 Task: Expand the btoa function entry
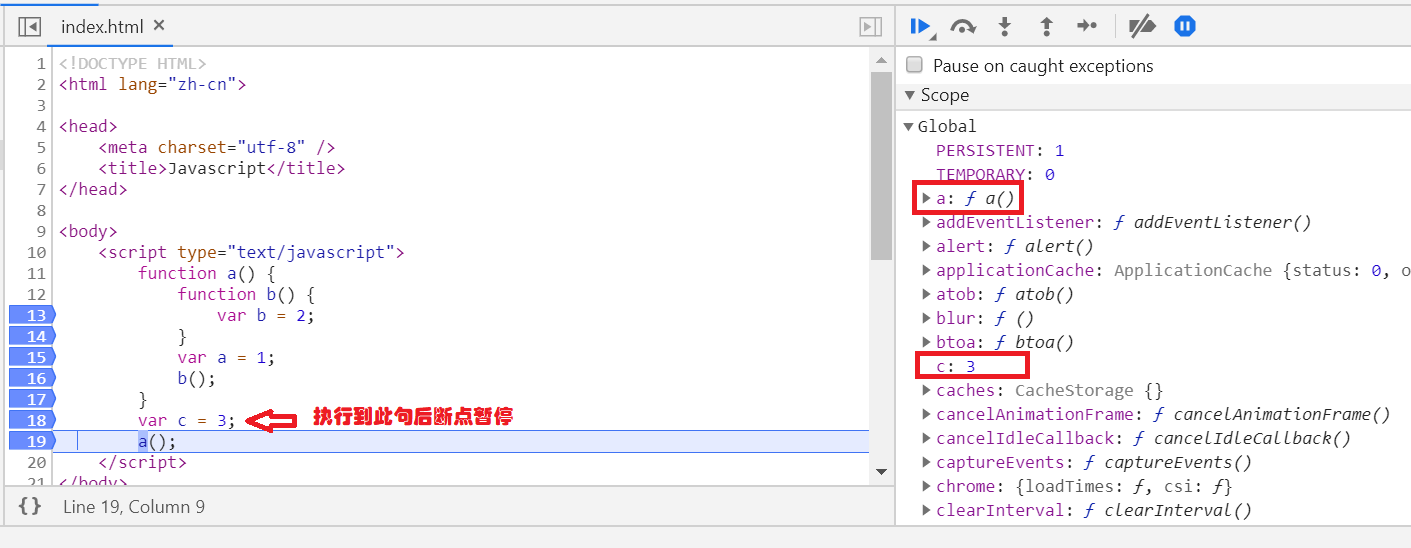tap(927, 342)
